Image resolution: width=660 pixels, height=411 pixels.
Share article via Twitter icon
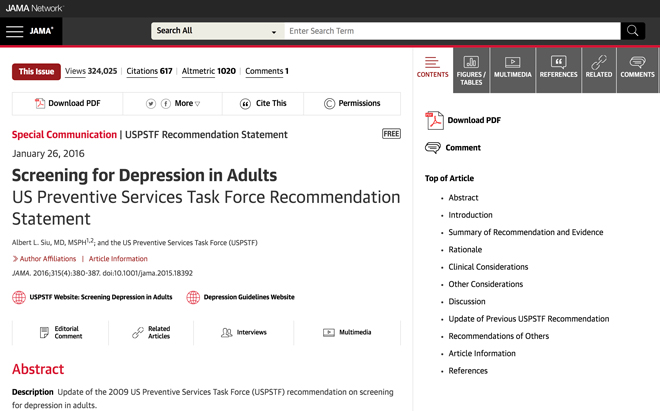coord(151,104)
